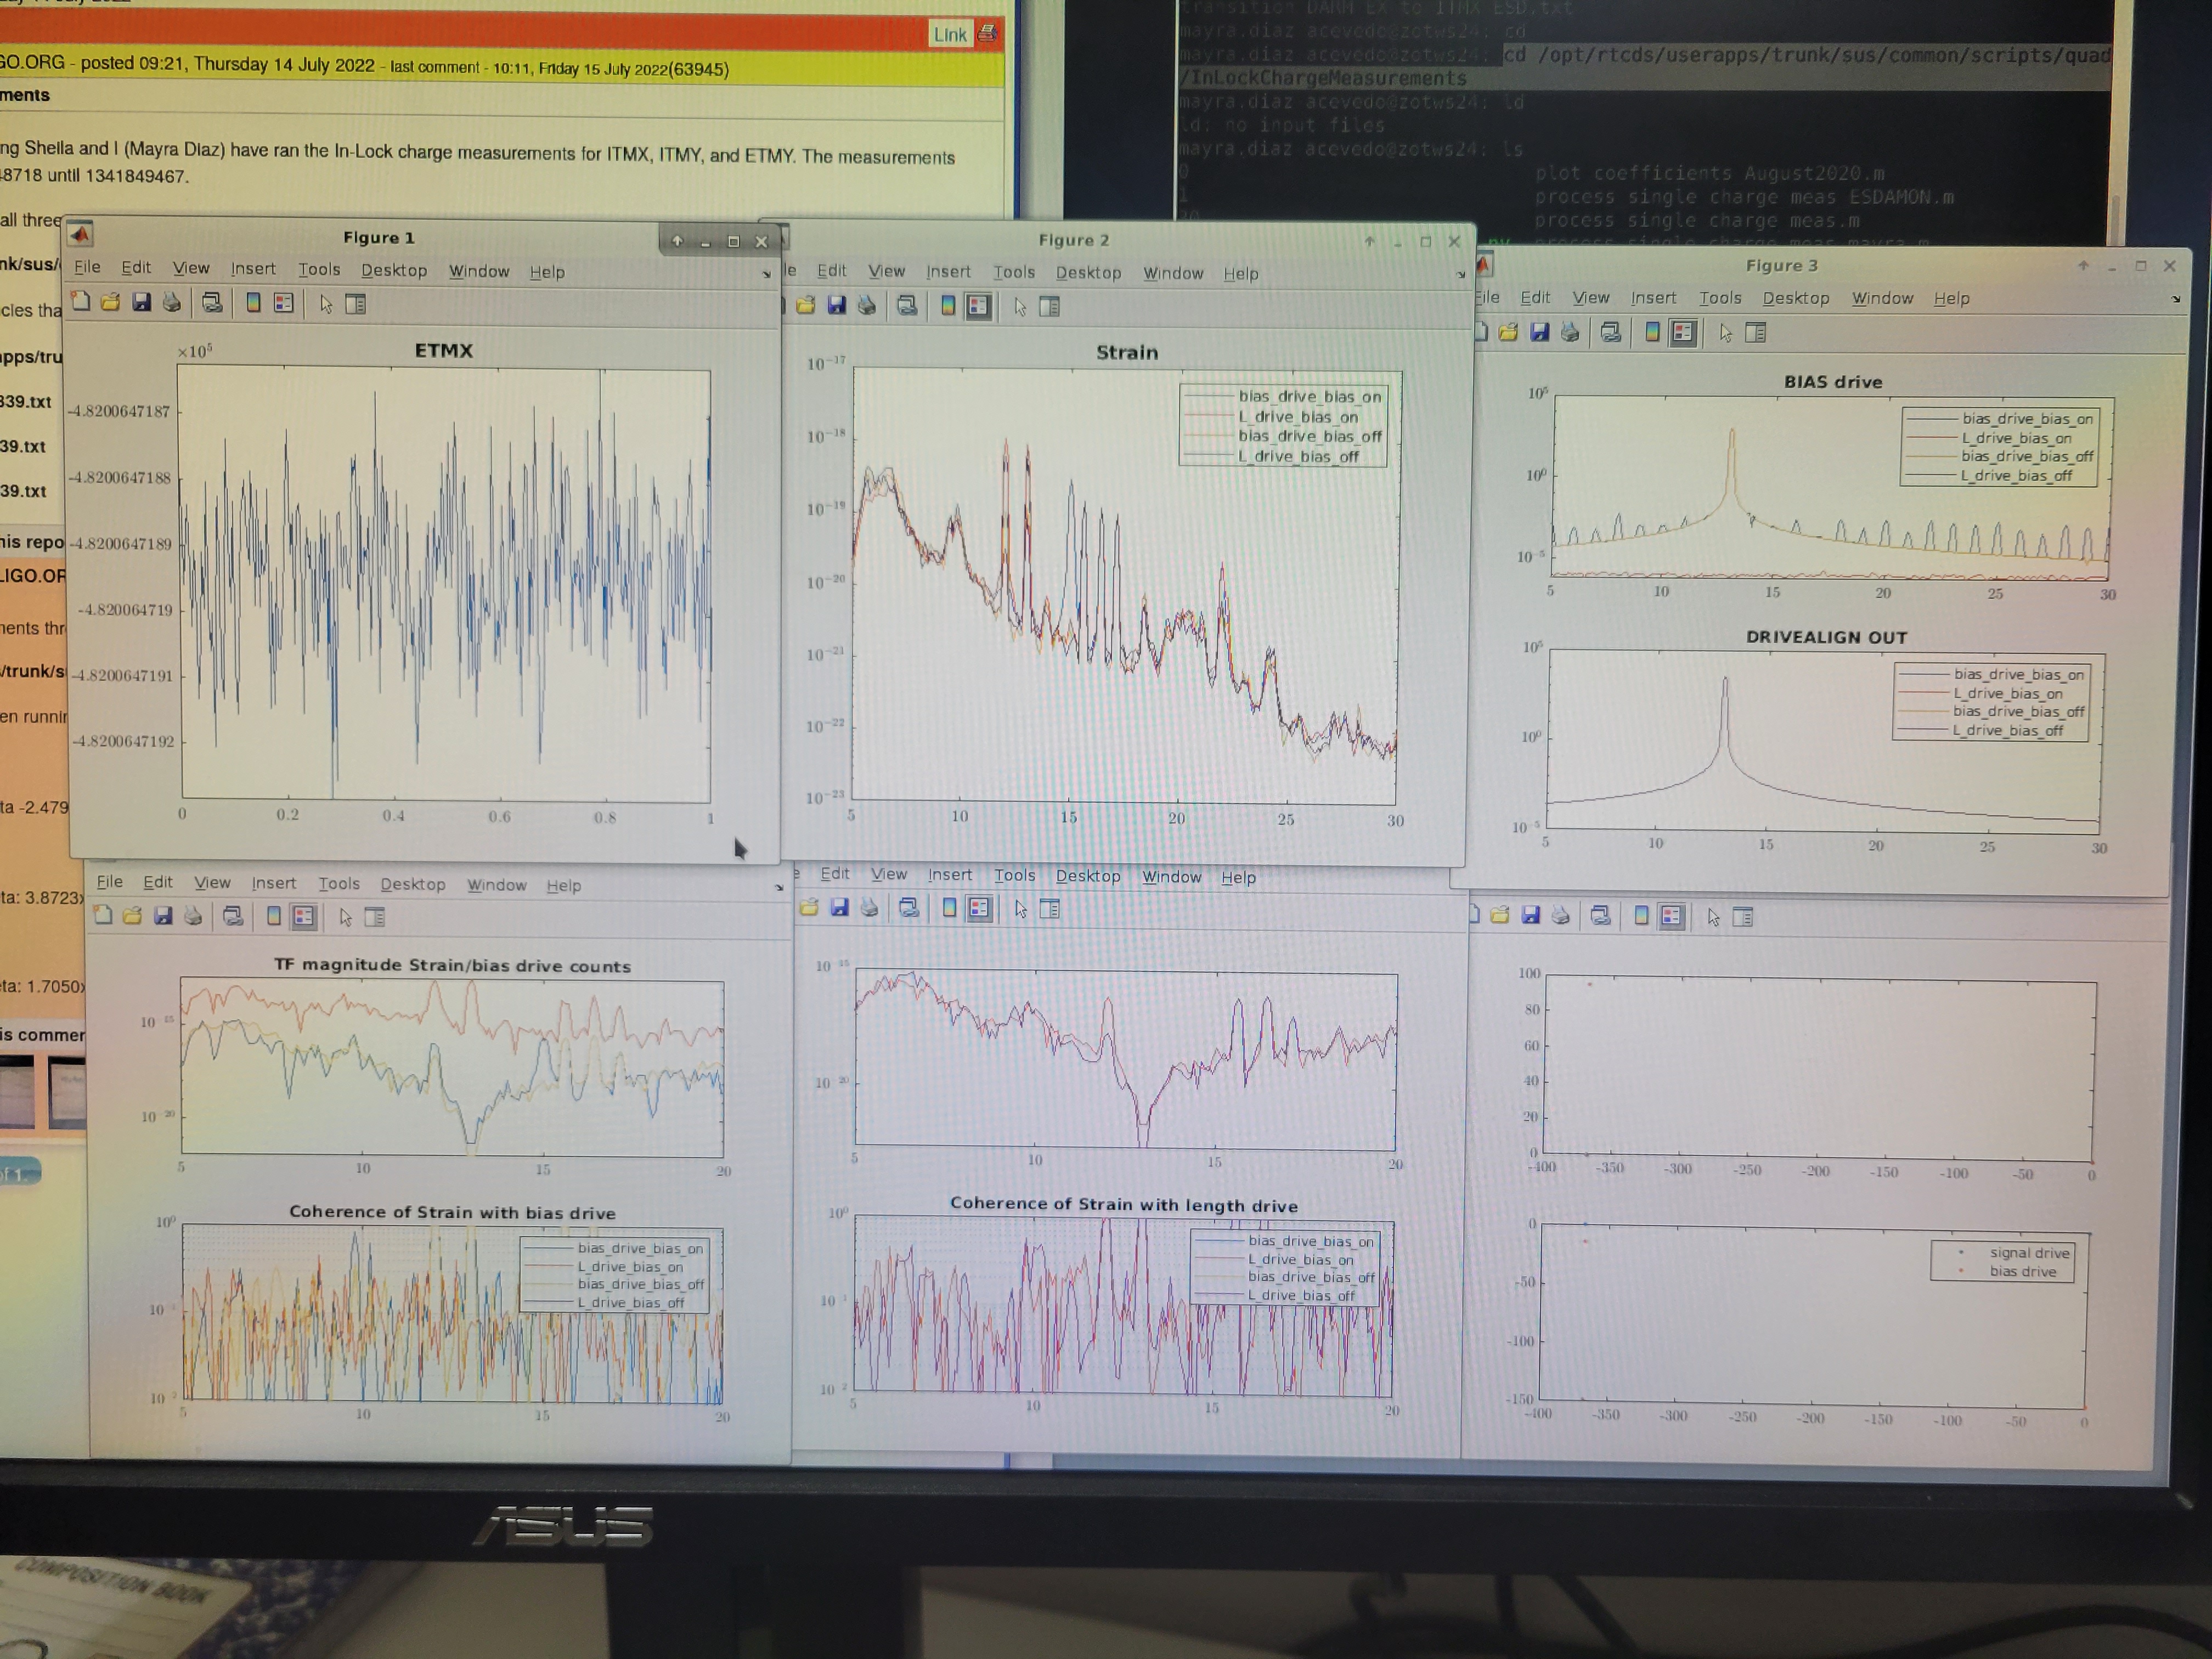Open Insert menu in Figure 1

(253, 269)
